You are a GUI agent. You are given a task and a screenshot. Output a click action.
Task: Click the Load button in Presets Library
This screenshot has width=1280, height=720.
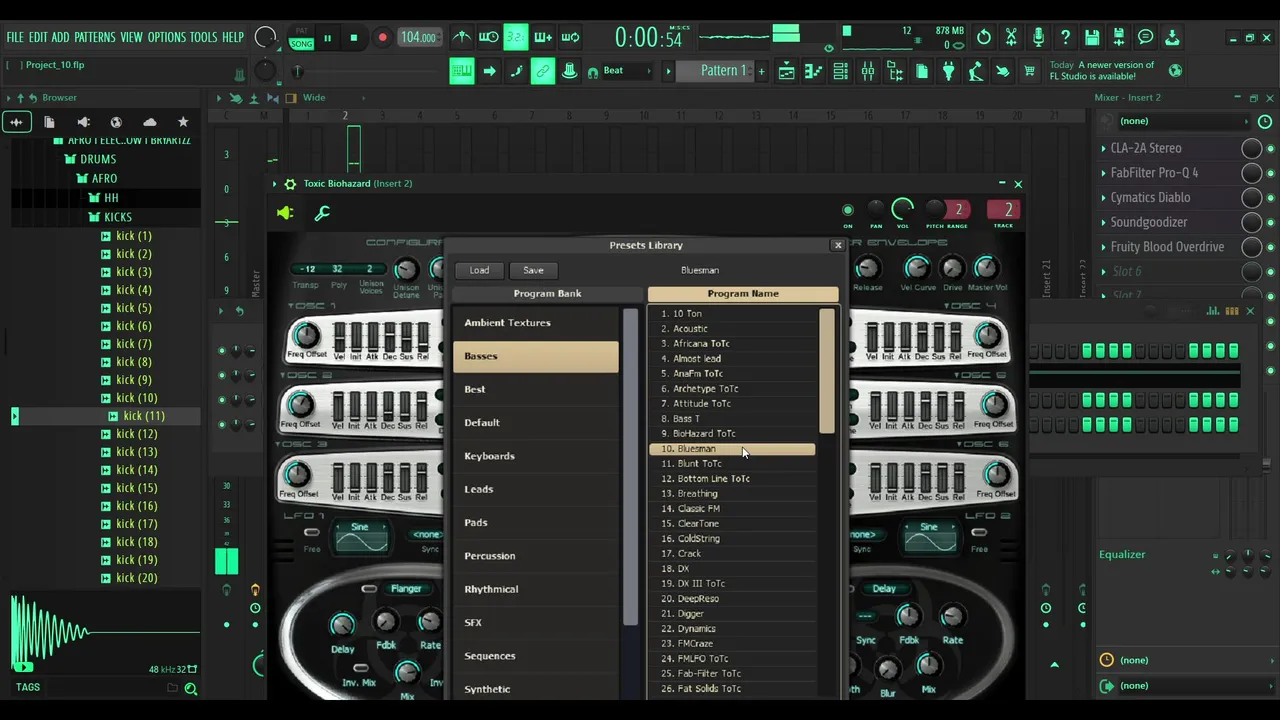click(480, 270)
